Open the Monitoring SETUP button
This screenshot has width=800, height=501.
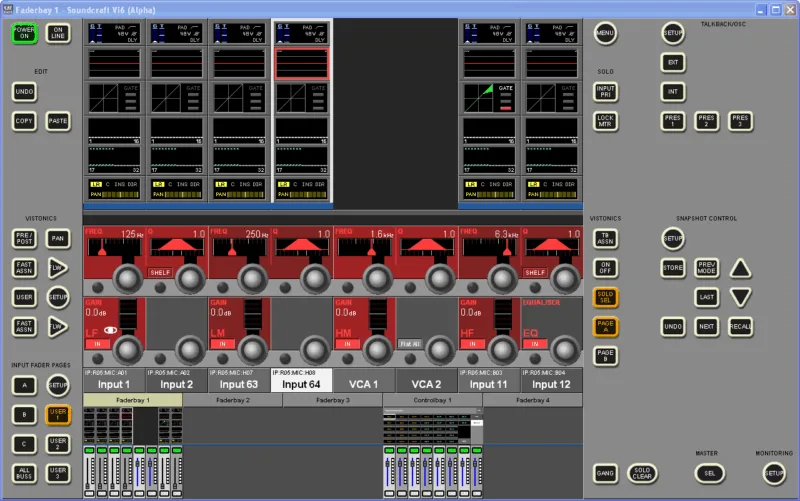coord(774,473)
